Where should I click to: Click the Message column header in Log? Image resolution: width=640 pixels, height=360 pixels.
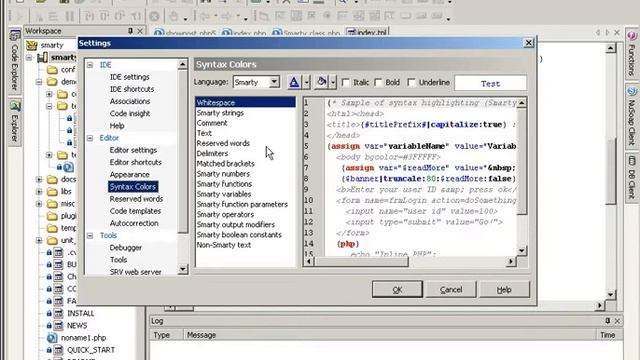click(x=390, y=335)
